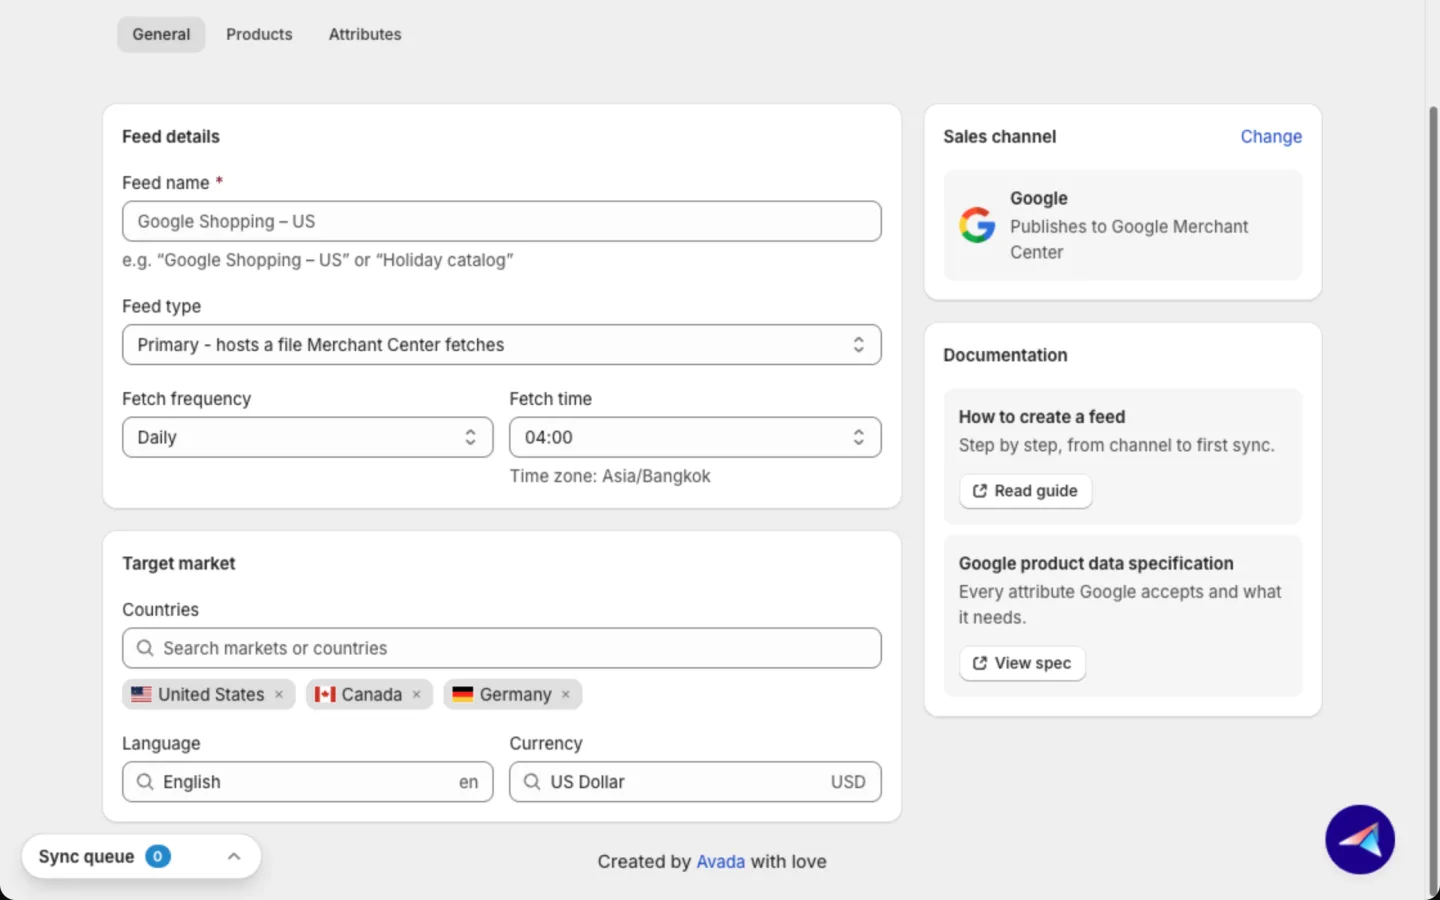This screenshot has width=1440, height=900.
Task: Click the 'Feed details' heading
Action: (x=171, y=137)
